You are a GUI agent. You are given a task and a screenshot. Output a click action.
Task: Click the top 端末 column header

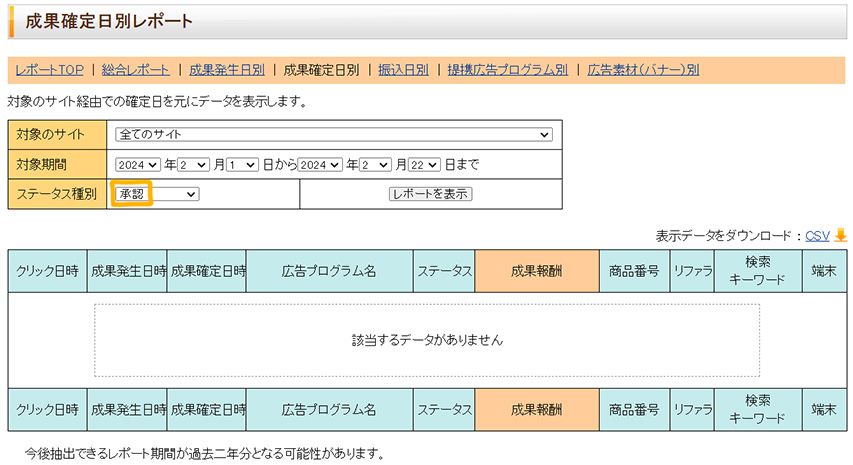(x=824, y=271)
